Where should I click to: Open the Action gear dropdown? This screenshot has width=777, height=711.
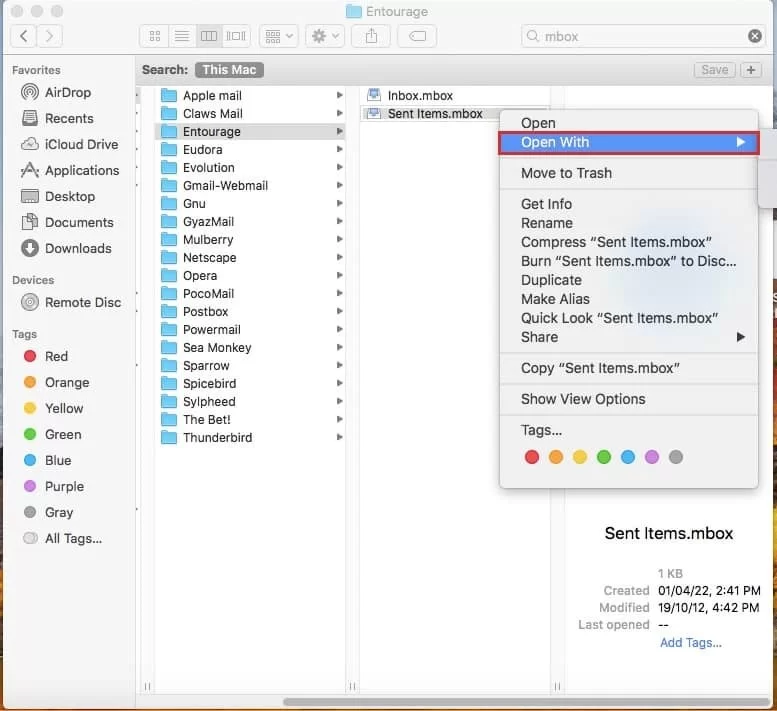point(325,36)
